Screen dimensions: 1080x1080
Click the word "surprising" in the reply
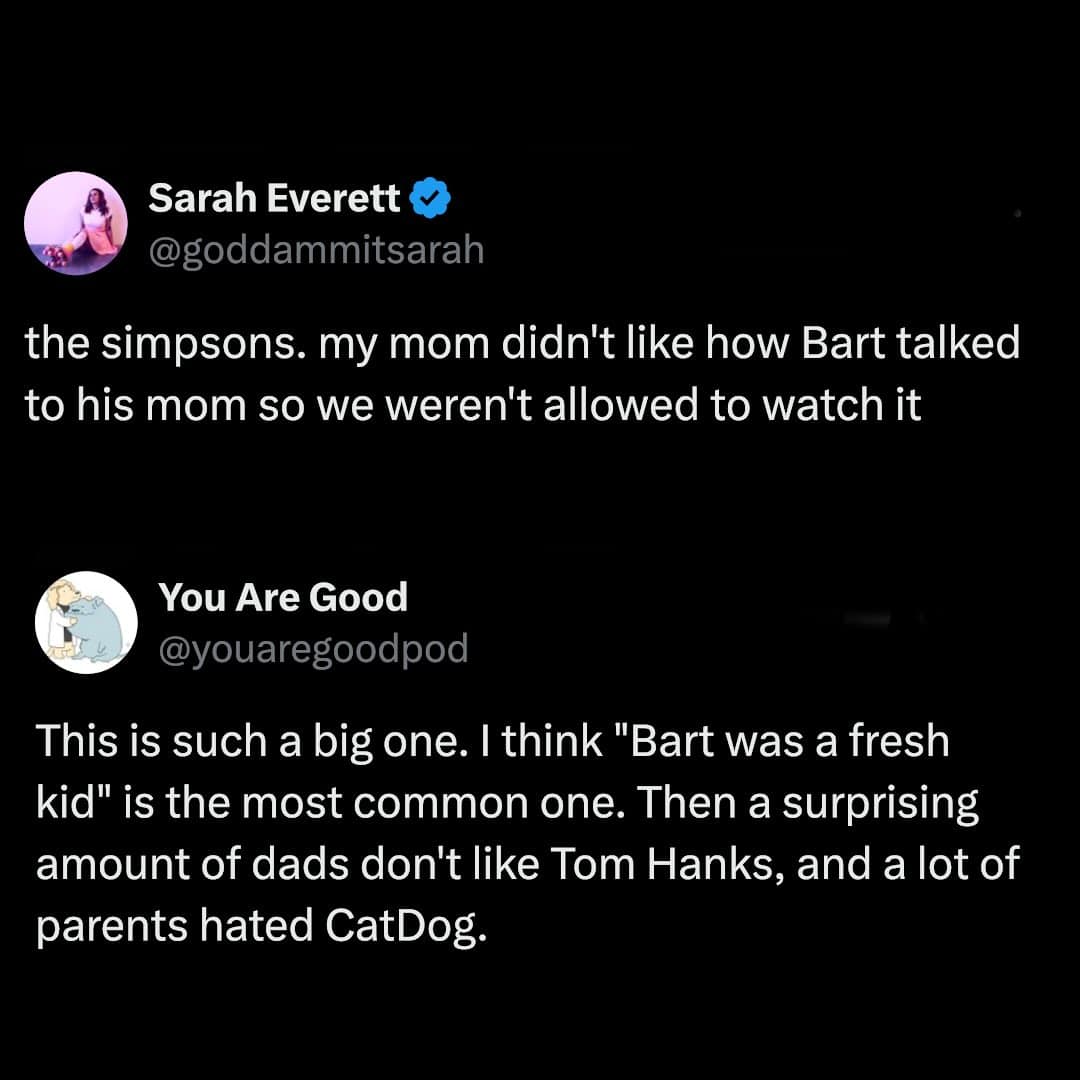click(879, 803)
